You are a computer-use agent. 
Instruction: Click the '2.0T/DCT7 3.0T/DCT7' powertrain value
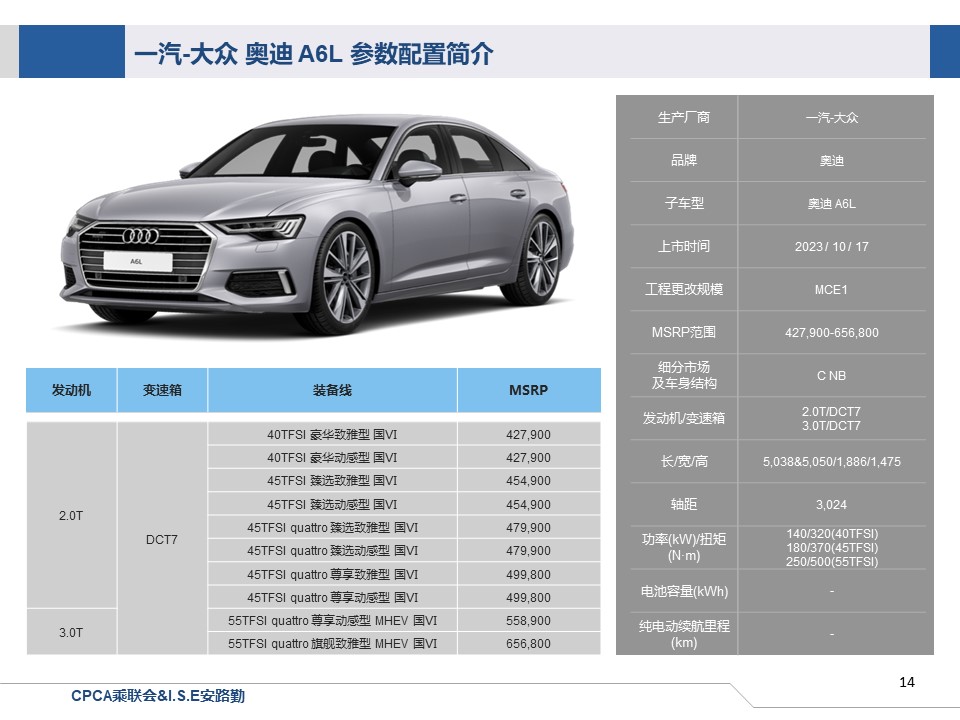tap(831, 418)
